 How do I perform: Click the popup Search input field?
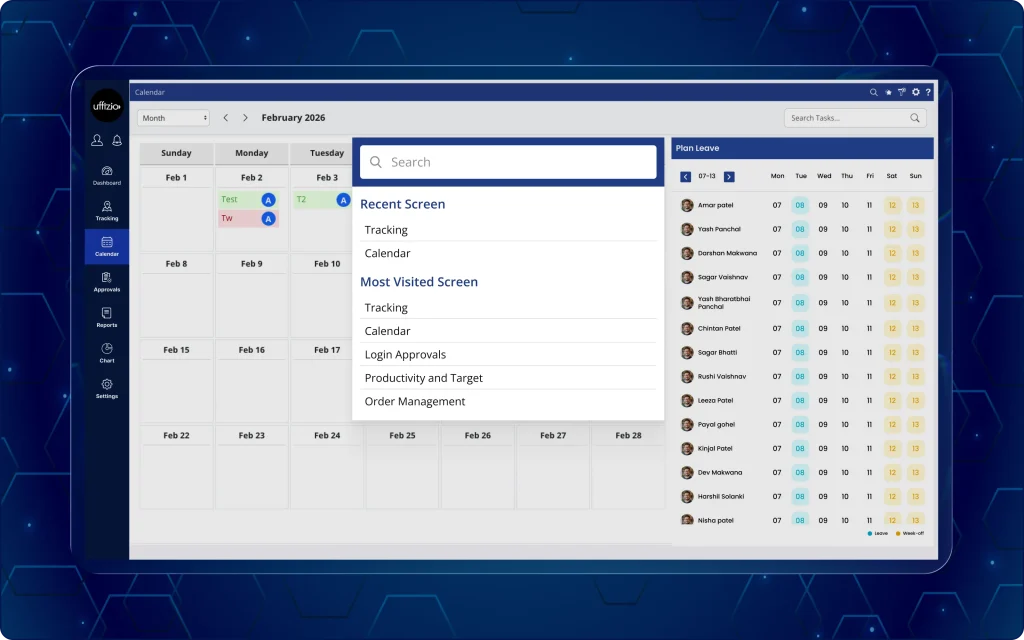click(x=508, y=162)
